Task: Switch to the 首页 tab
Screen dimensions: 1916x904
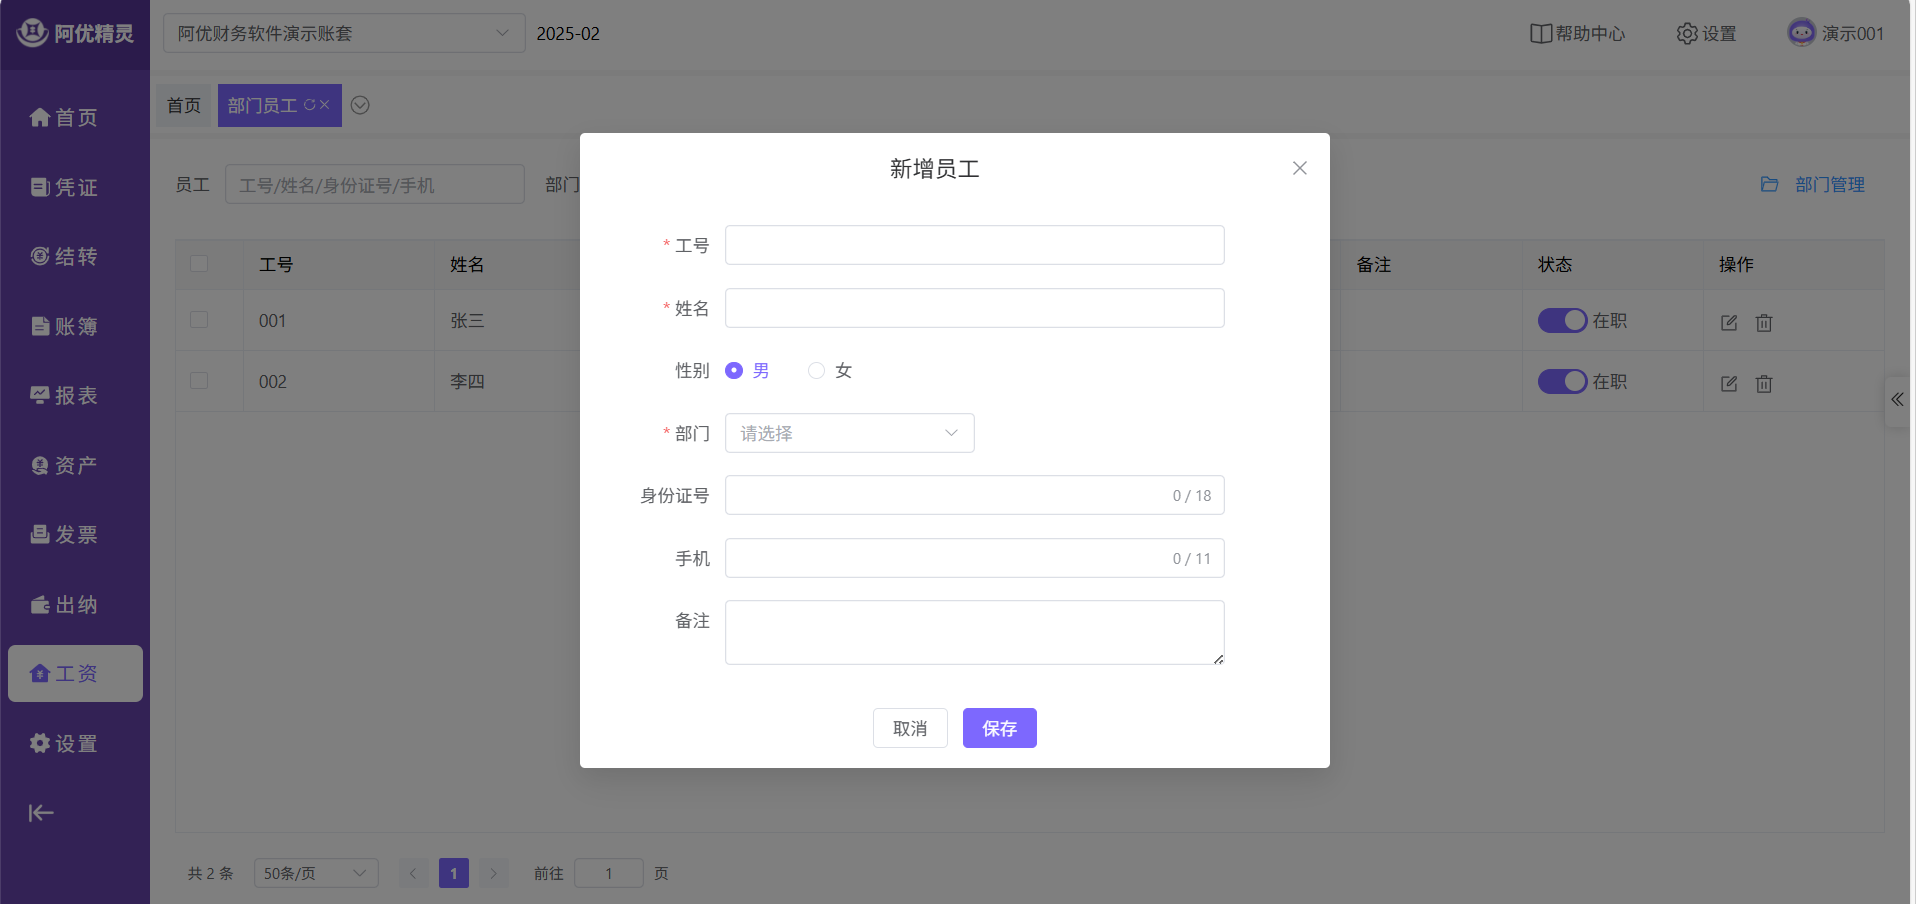Action: click(x=184, y=106)
